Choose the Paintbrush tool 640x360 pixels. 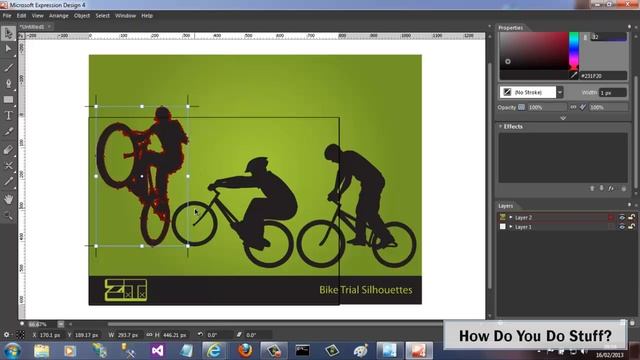point(8,68)
